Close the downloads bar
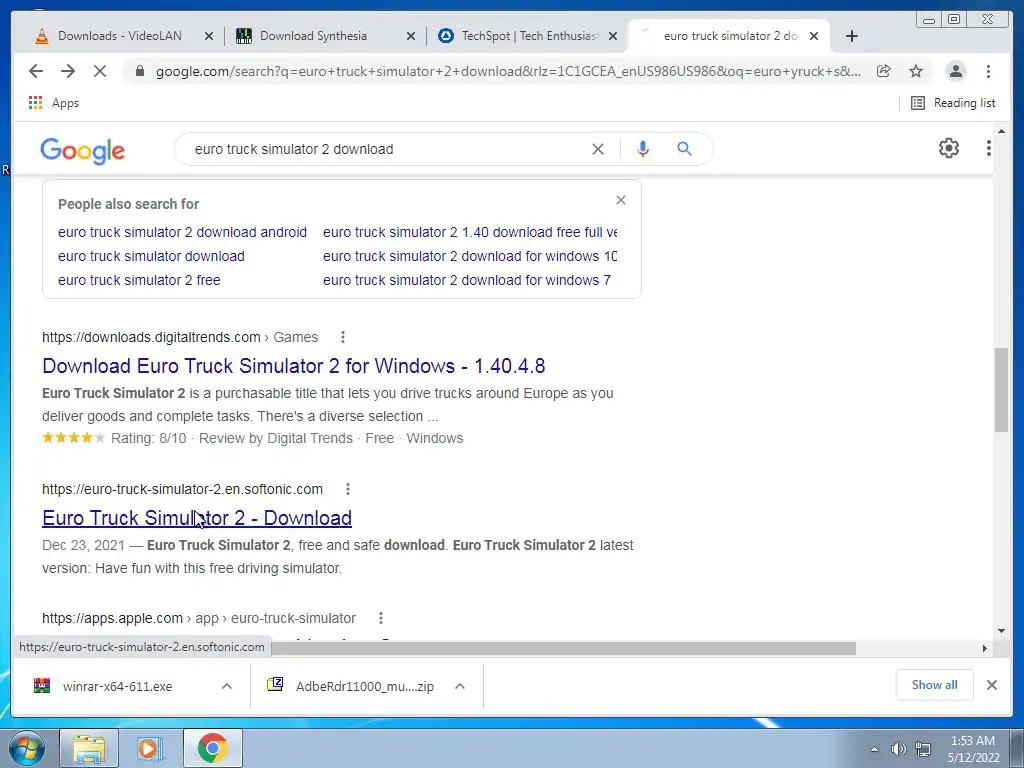Image resolution: width=1024 pixels, height=768 pixels. click(991, 685)
